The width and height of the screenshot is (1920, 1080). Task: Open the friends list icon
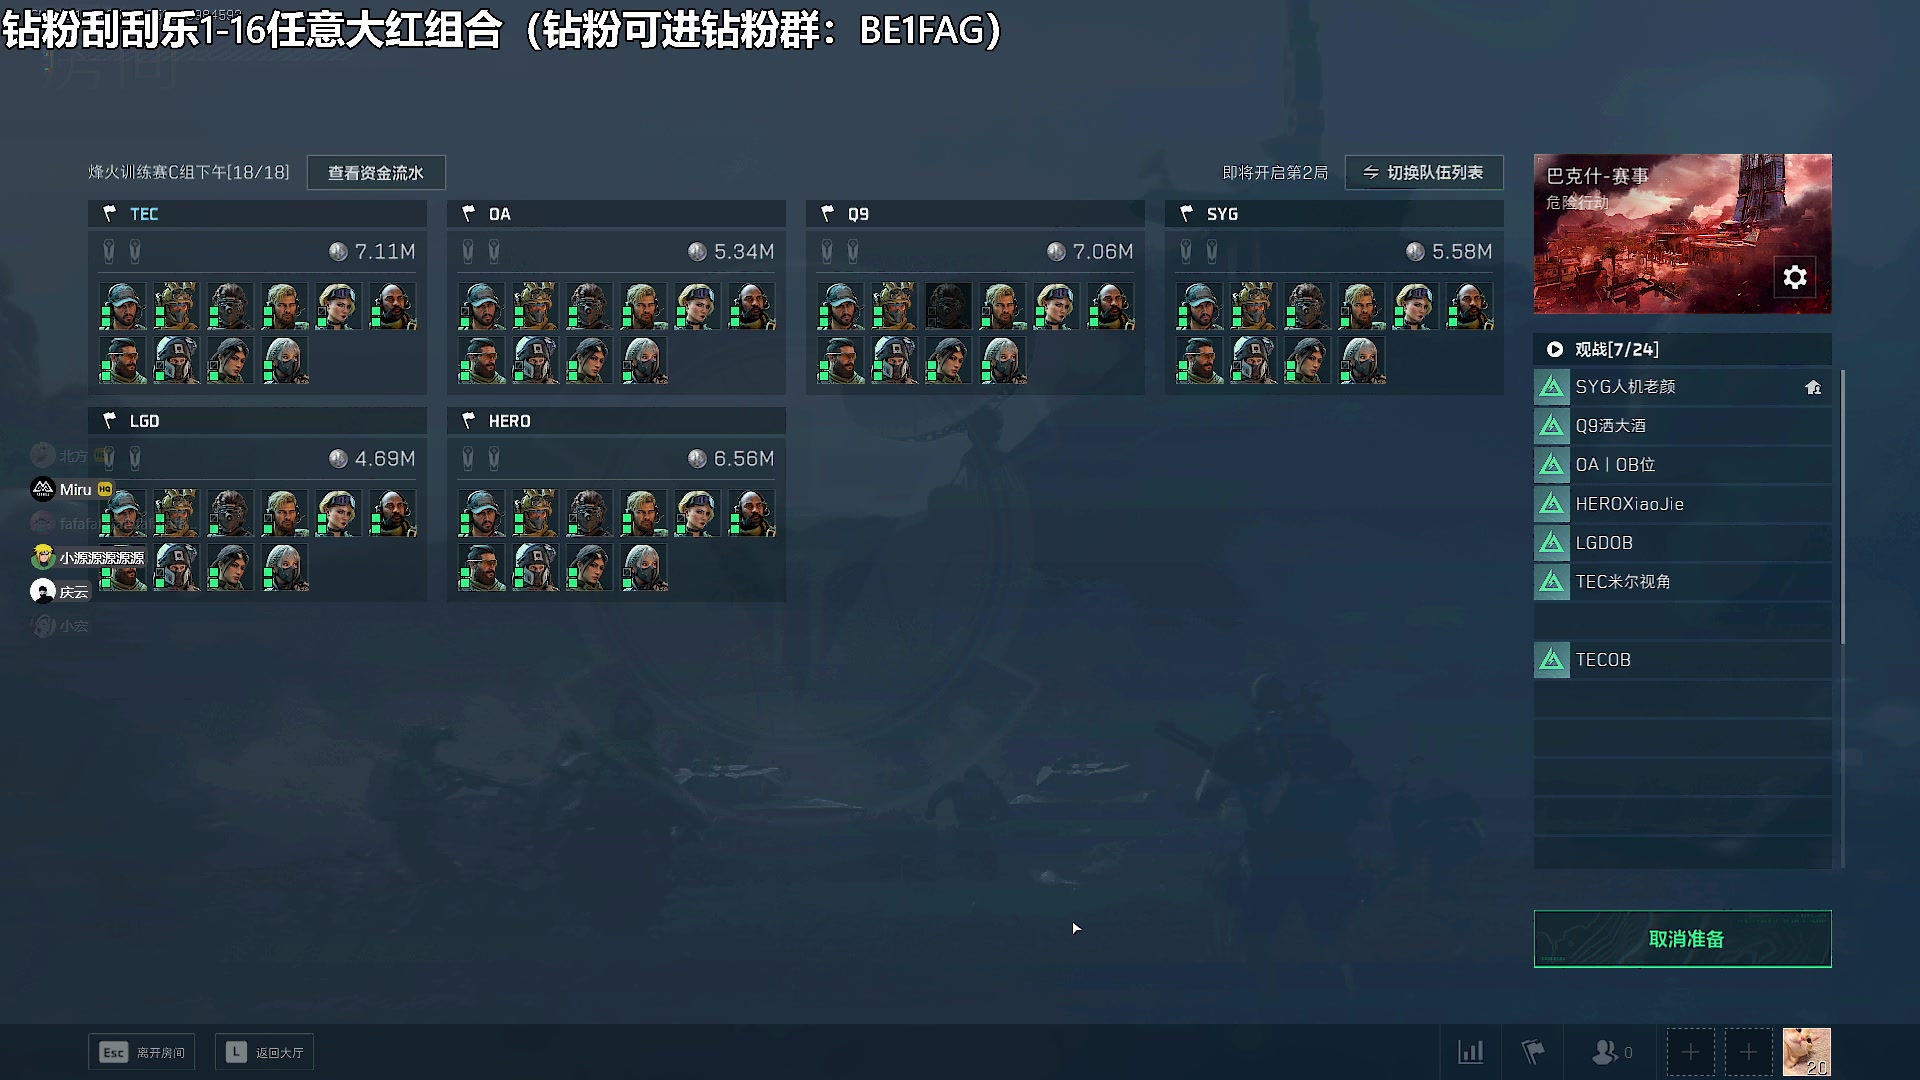[1611, 1052]
